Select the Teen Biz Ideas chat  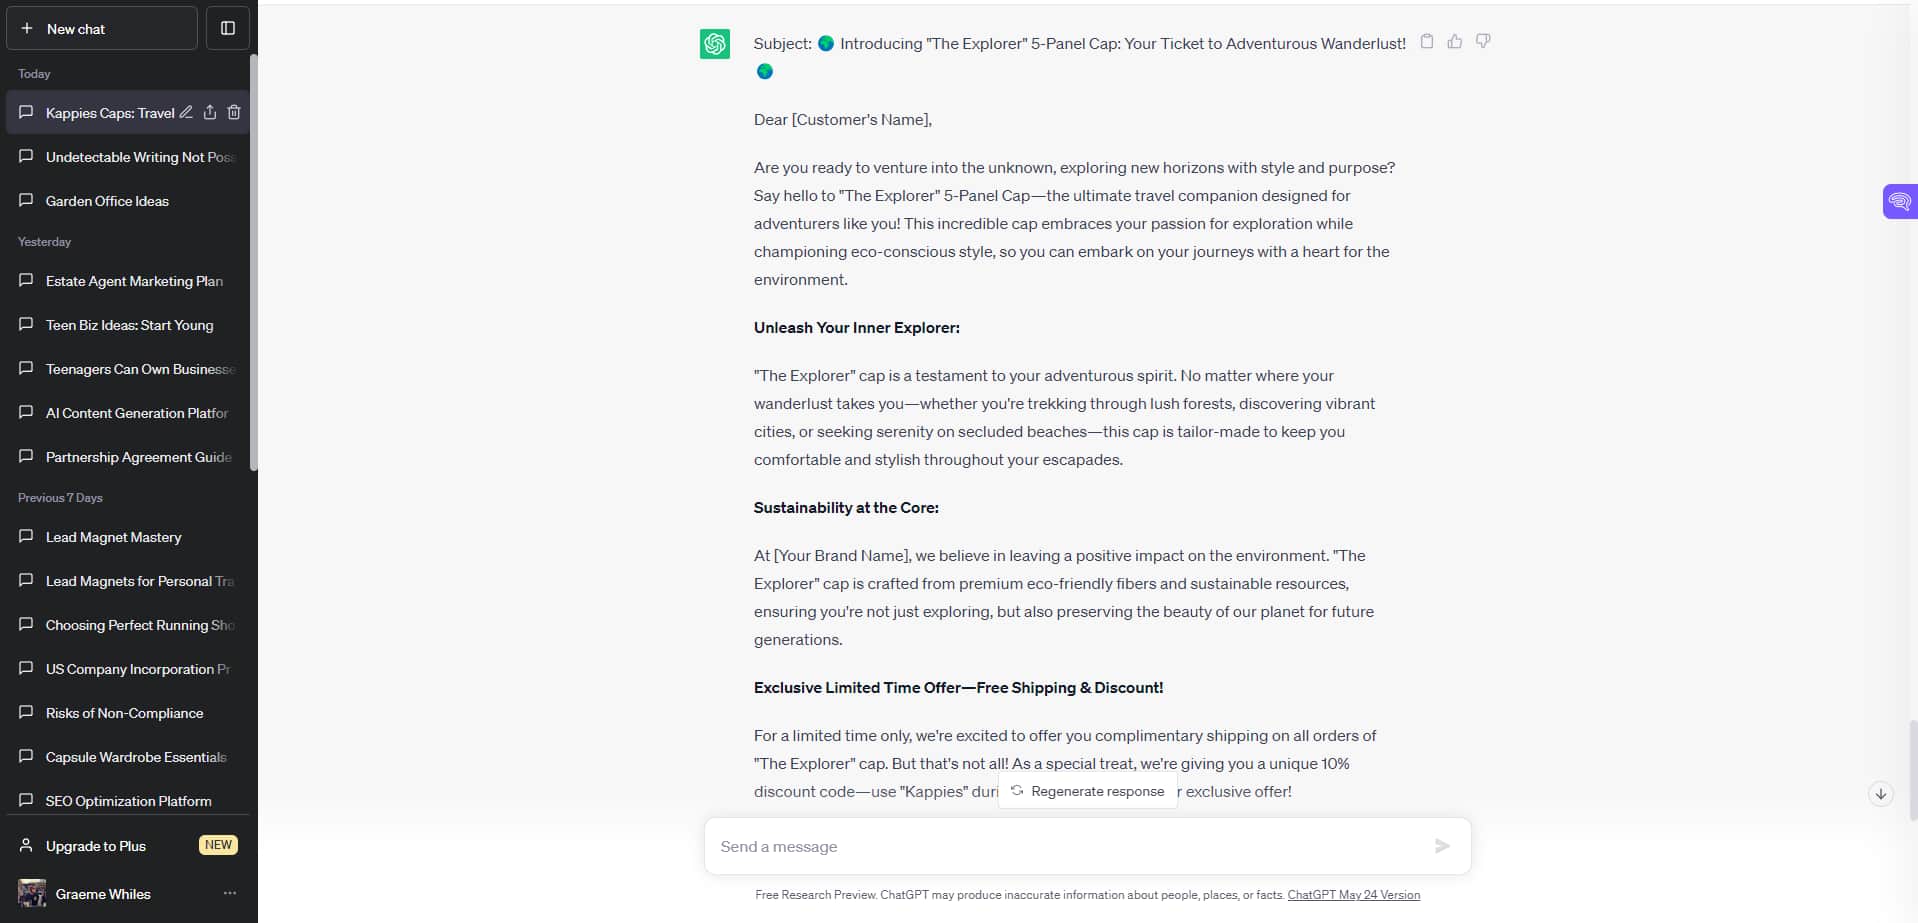pos(129,325)
